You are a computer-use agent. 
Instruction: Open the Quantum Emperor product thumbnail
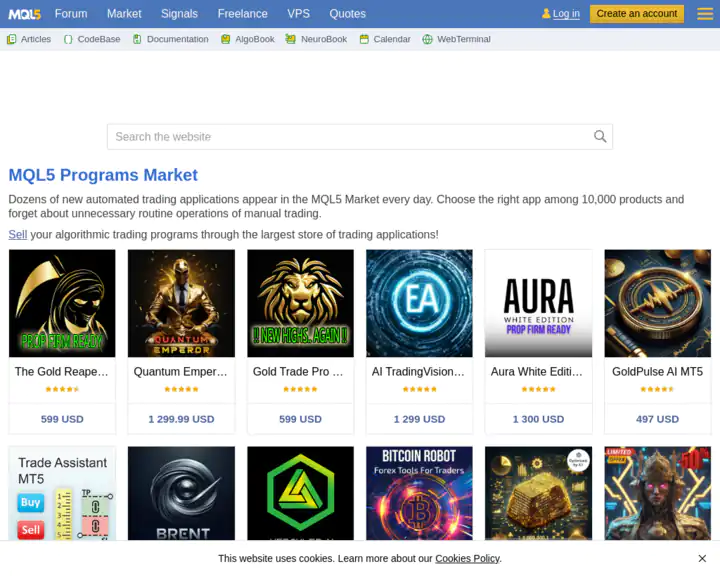(181, 303)
